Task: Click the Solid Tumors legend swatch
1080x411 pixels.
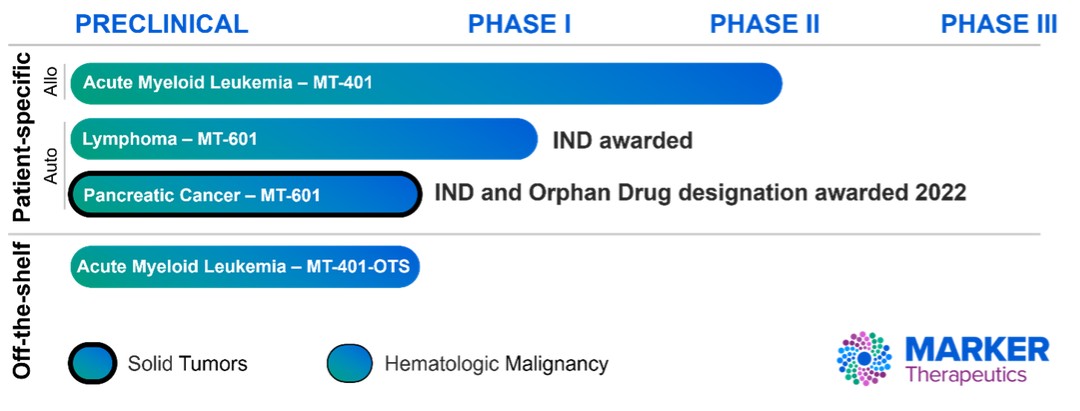Action: 90,363
